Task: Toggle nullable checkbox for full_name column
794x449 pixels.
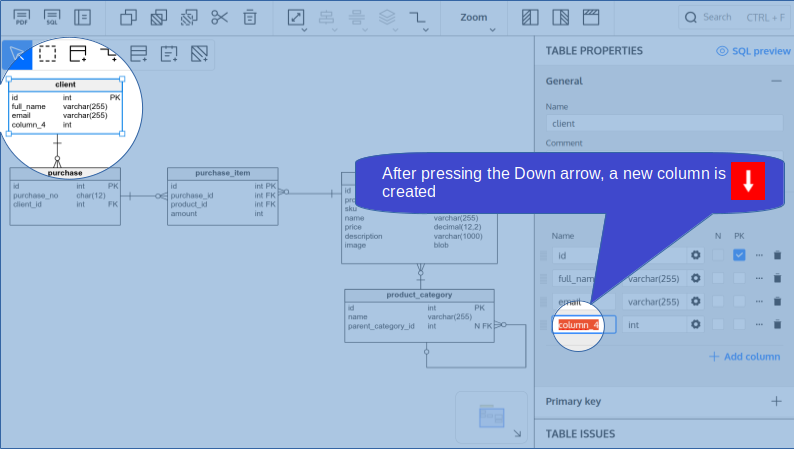Action: (x=718, y=278)
